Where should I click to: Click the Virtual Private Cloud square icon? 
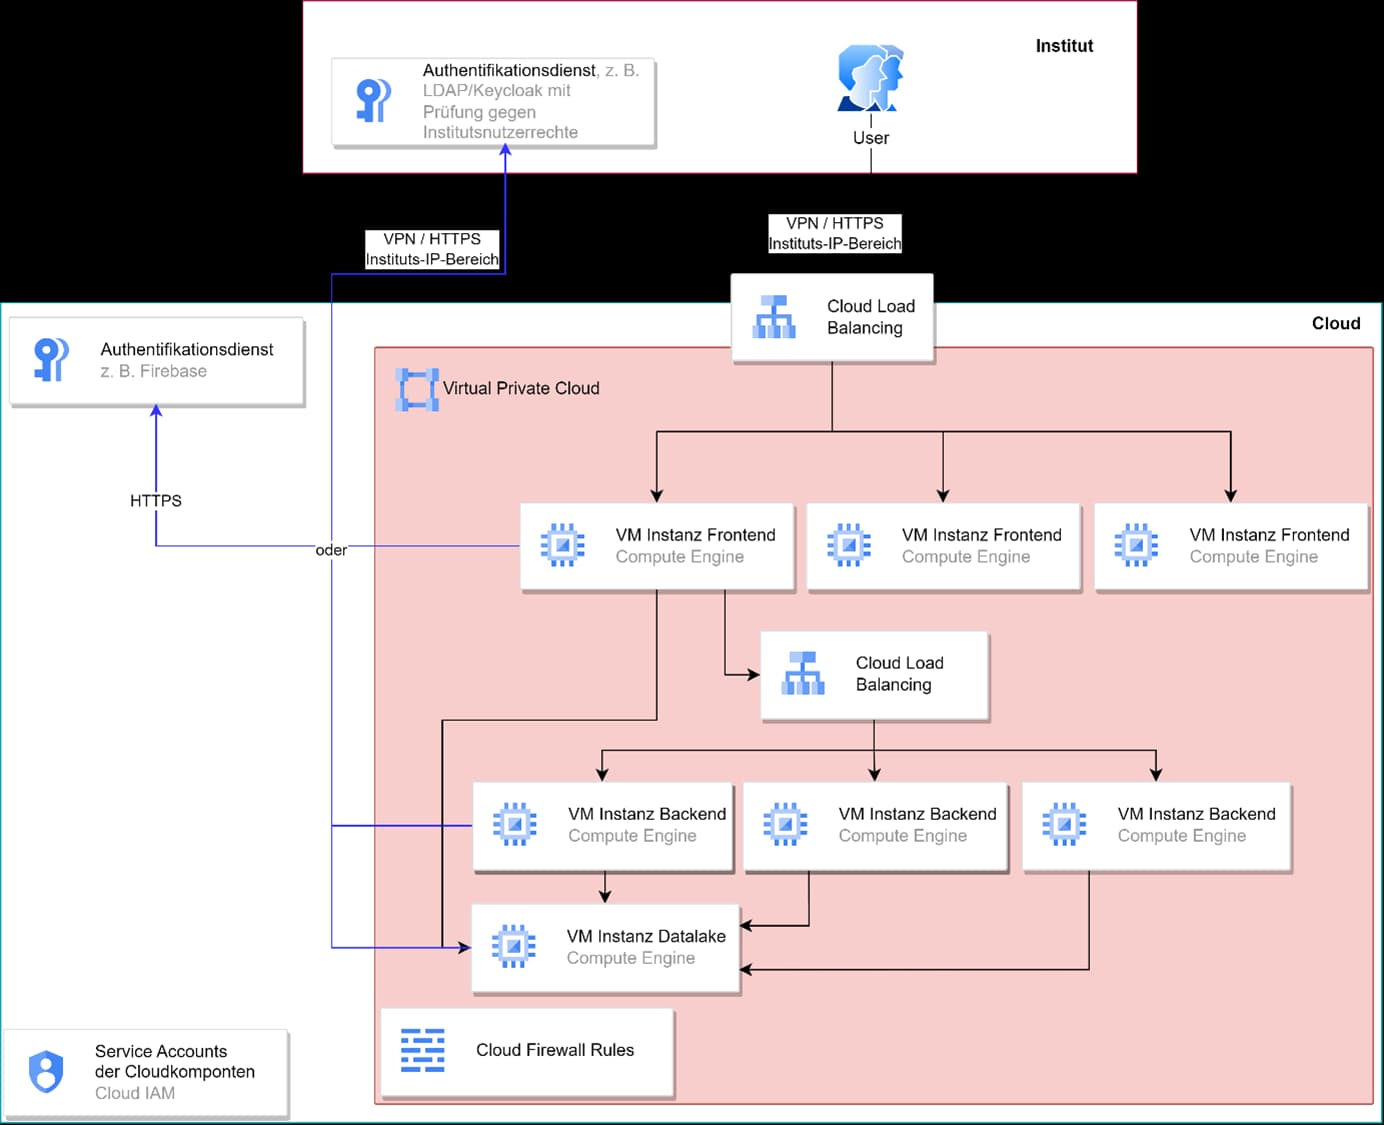point(417,389)
